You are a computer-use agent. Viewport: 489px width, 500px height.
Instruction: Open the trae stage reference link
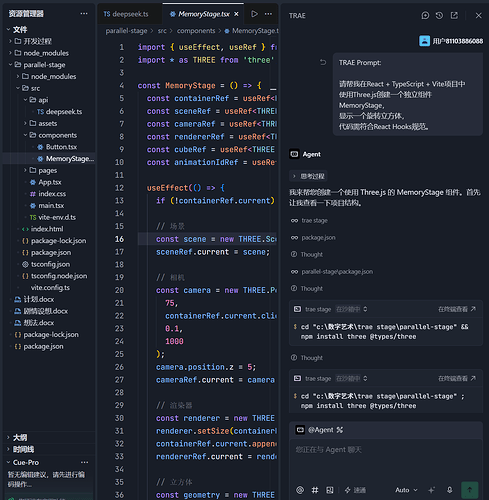pos(309,221)
